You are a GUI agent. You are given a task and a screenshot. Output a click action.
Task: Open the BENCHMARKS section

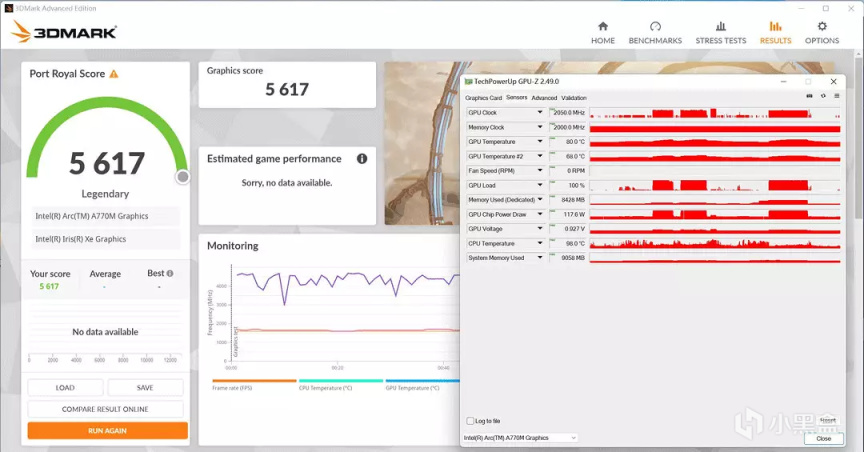pos(655,33)
